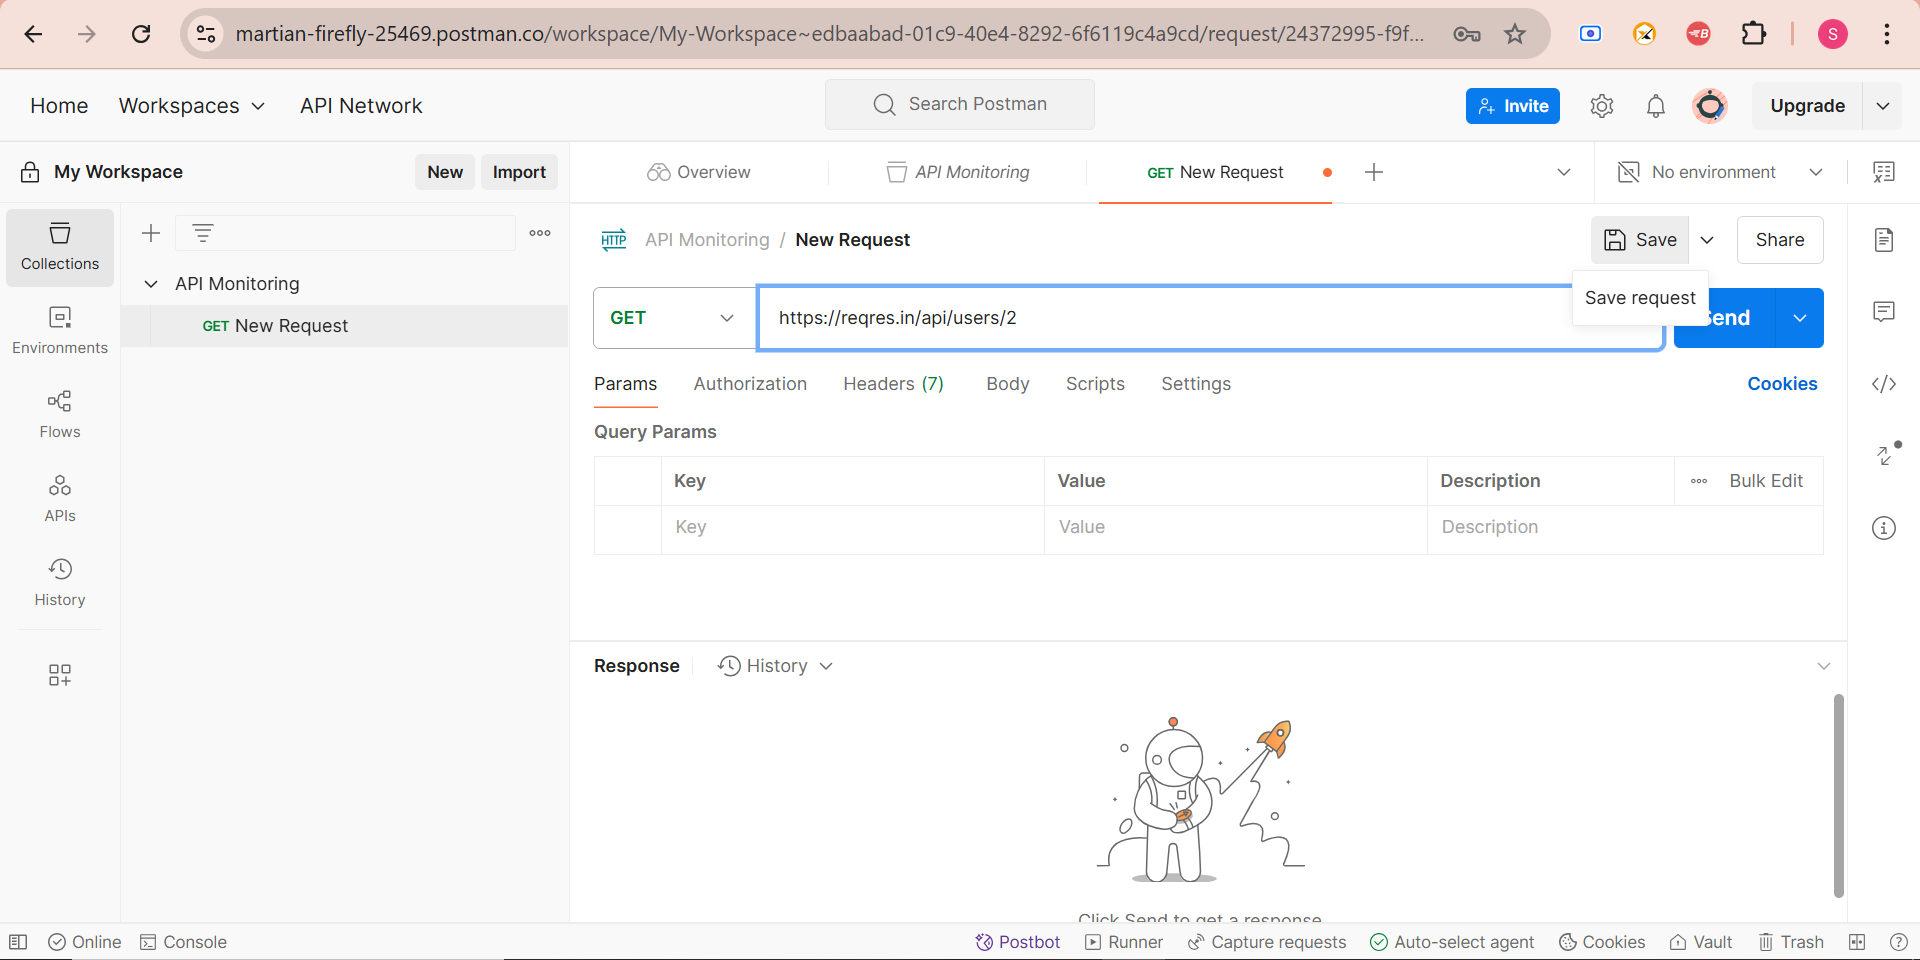Click plus icon to create new collection
Viewport: 1920px width, 960px height.
pos(151,233)
